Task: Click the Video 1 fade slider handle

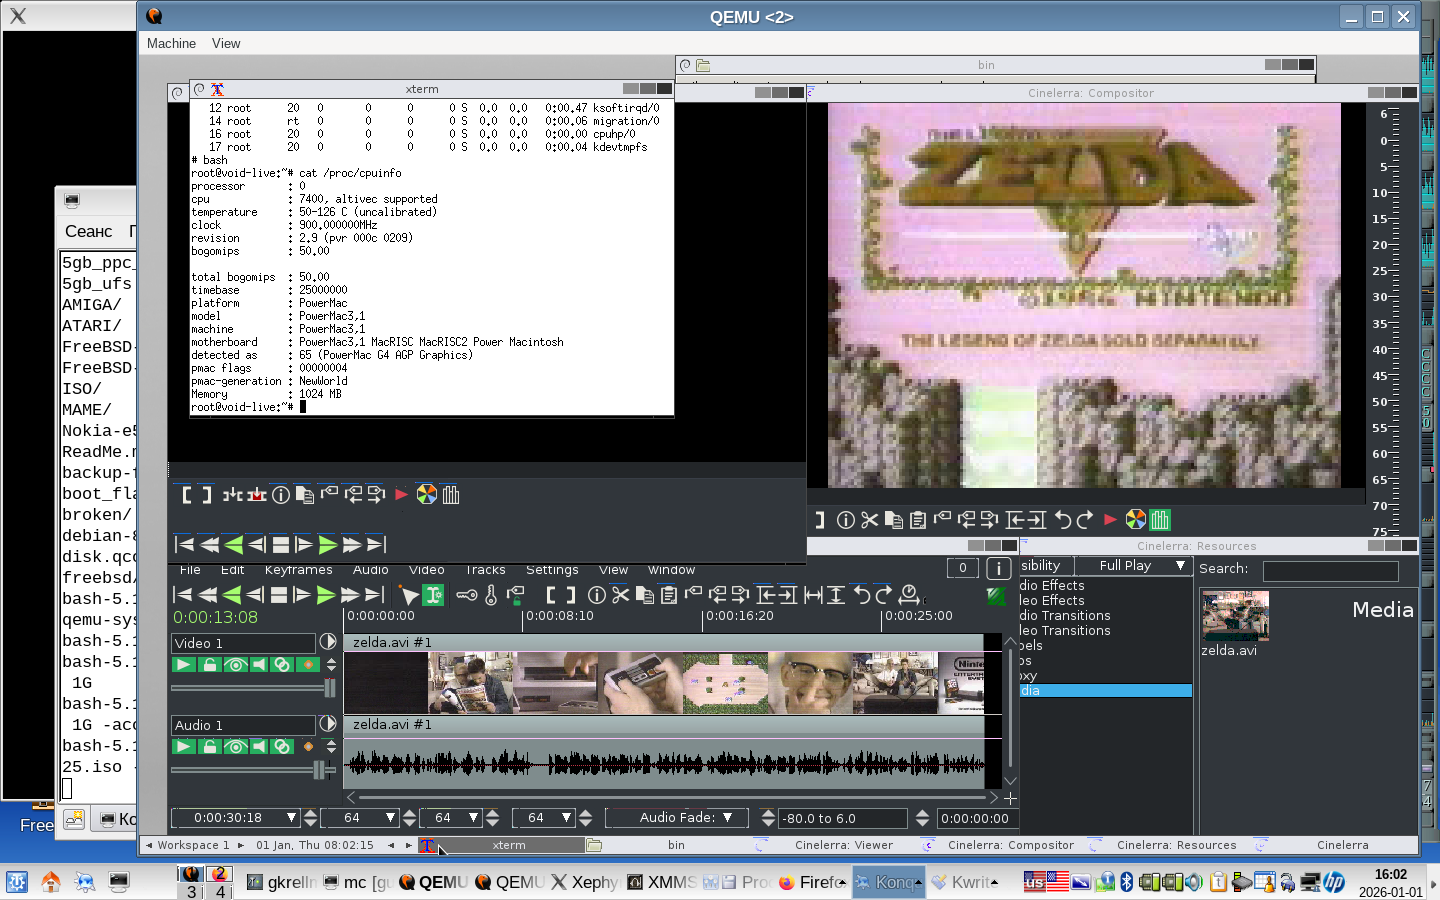Action: [329, 687]
